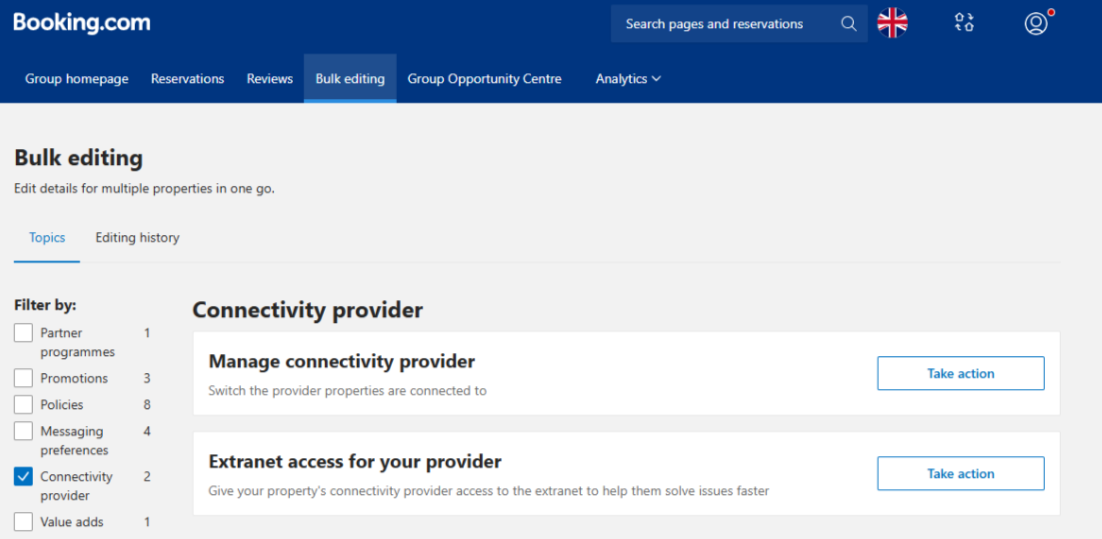This screenshot has width=1102, height=539.
Task: Tick the Promotions filter checkbox
Action: [23, 378]
